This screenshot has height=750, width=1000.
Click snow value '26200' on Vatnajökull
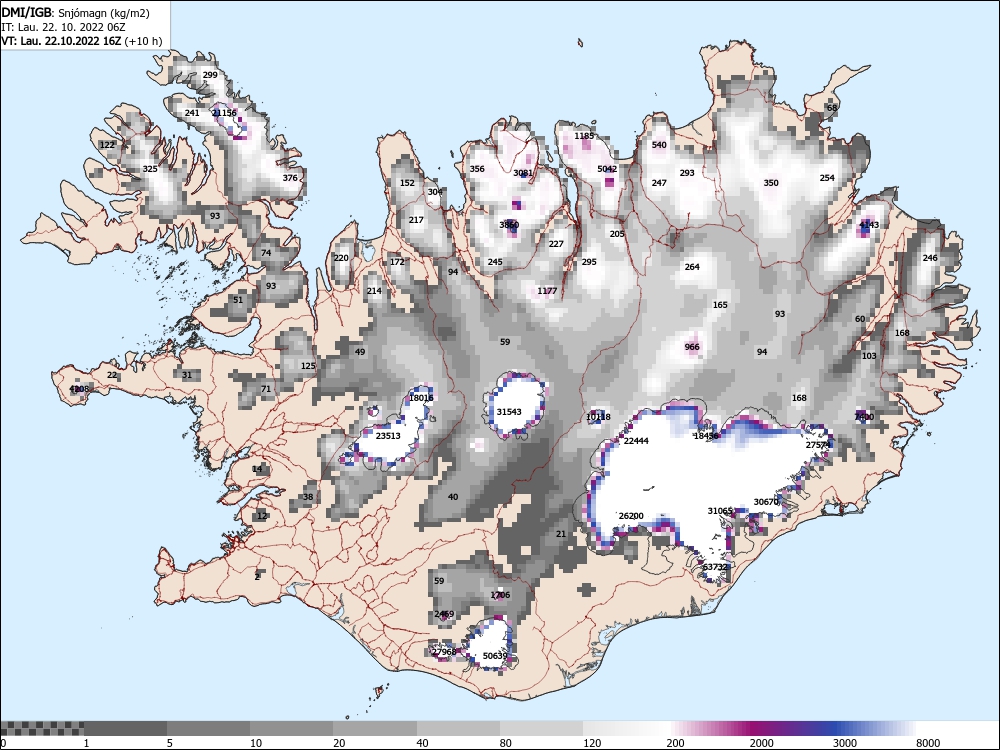tap(631, 516)
